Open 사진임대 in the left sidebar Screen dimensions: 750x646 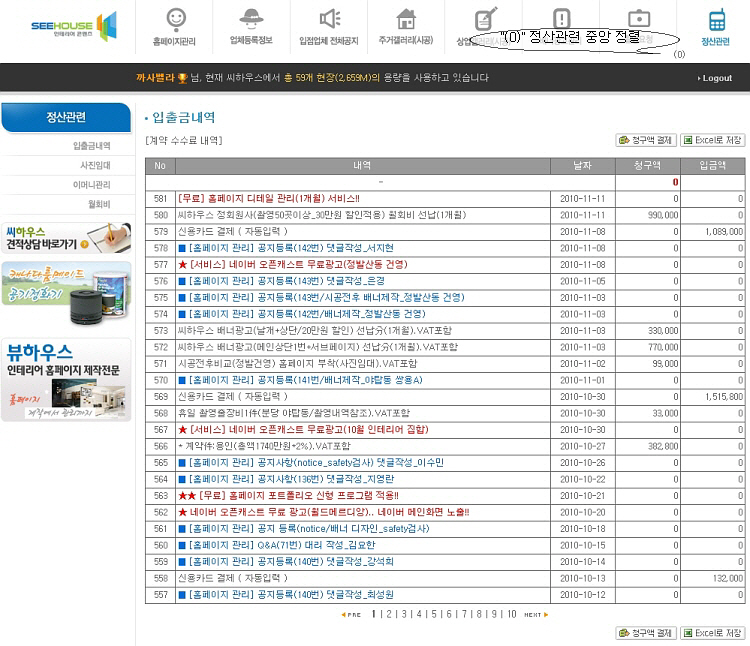pos(95,165)
